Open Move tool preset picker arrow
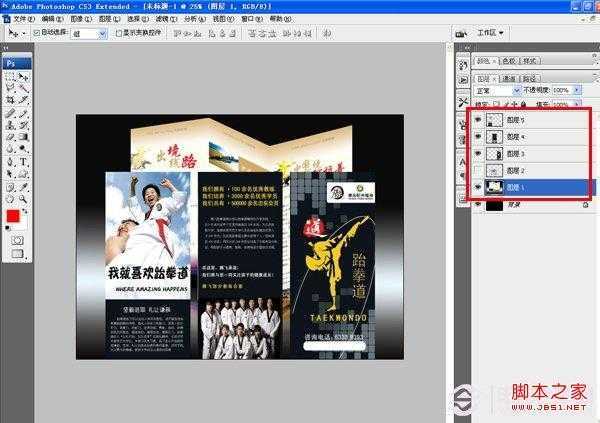The image size is (600, 423). [x=24, y=34]
